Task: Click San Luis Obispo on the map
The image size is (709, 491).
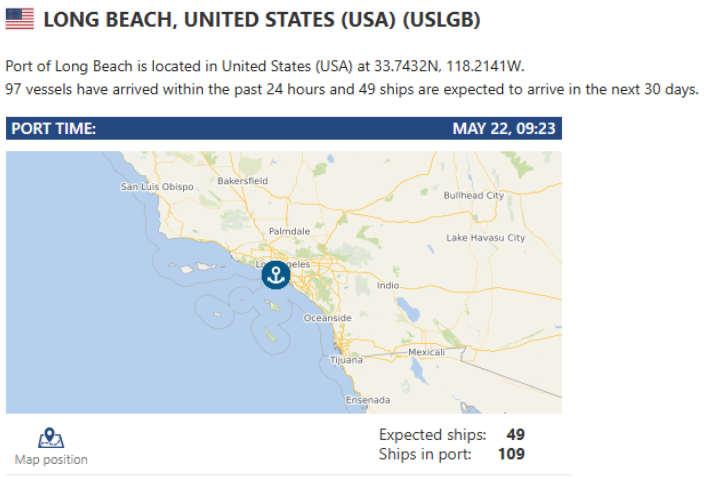Action: point(157,186)
